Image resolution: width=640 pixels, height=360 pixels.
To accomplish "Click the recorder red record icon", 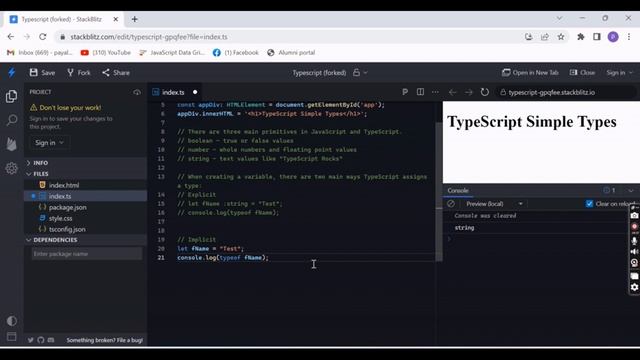I will click(634, 227).
